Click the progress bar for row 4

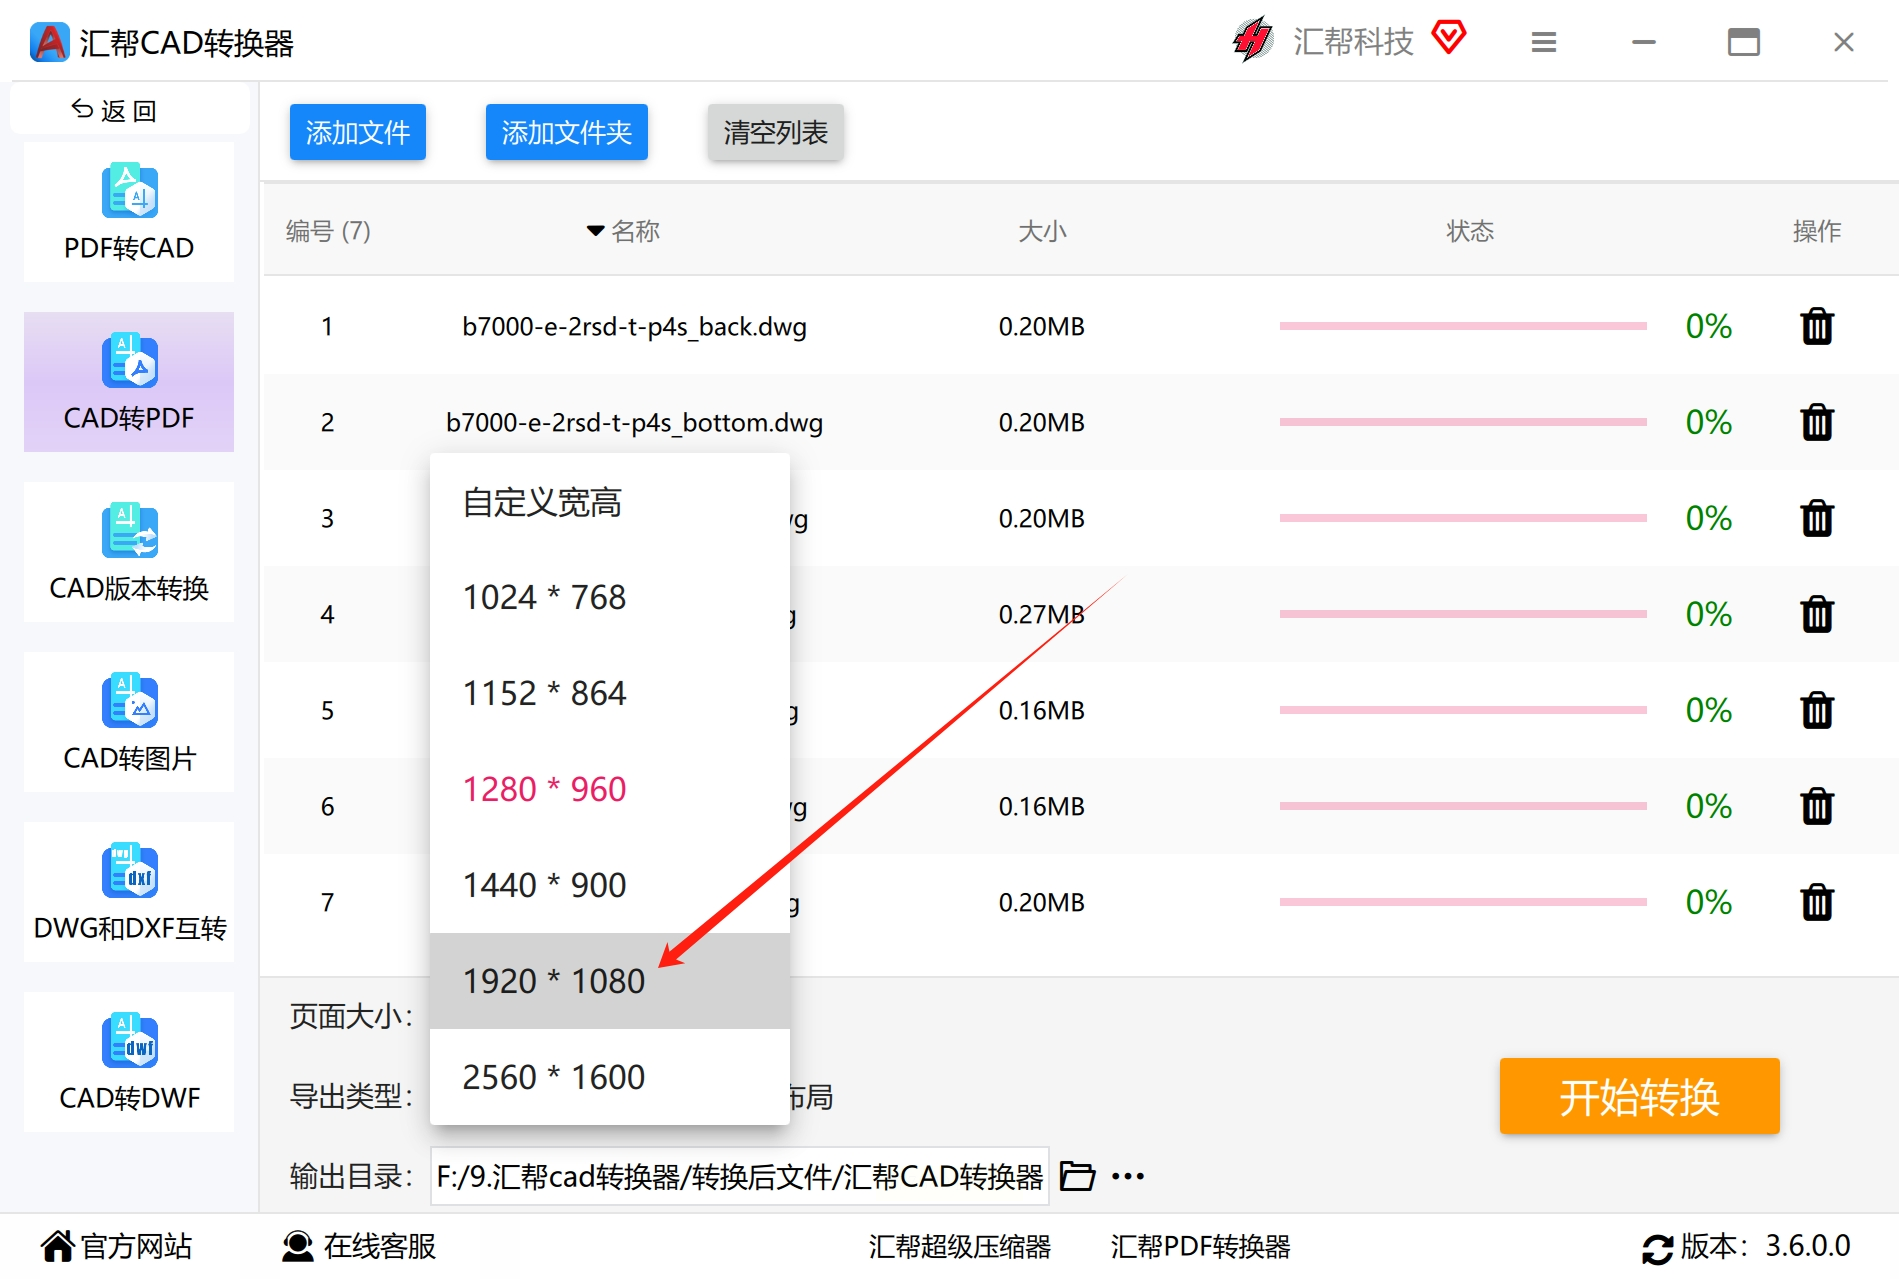(x=1463, y=614)
